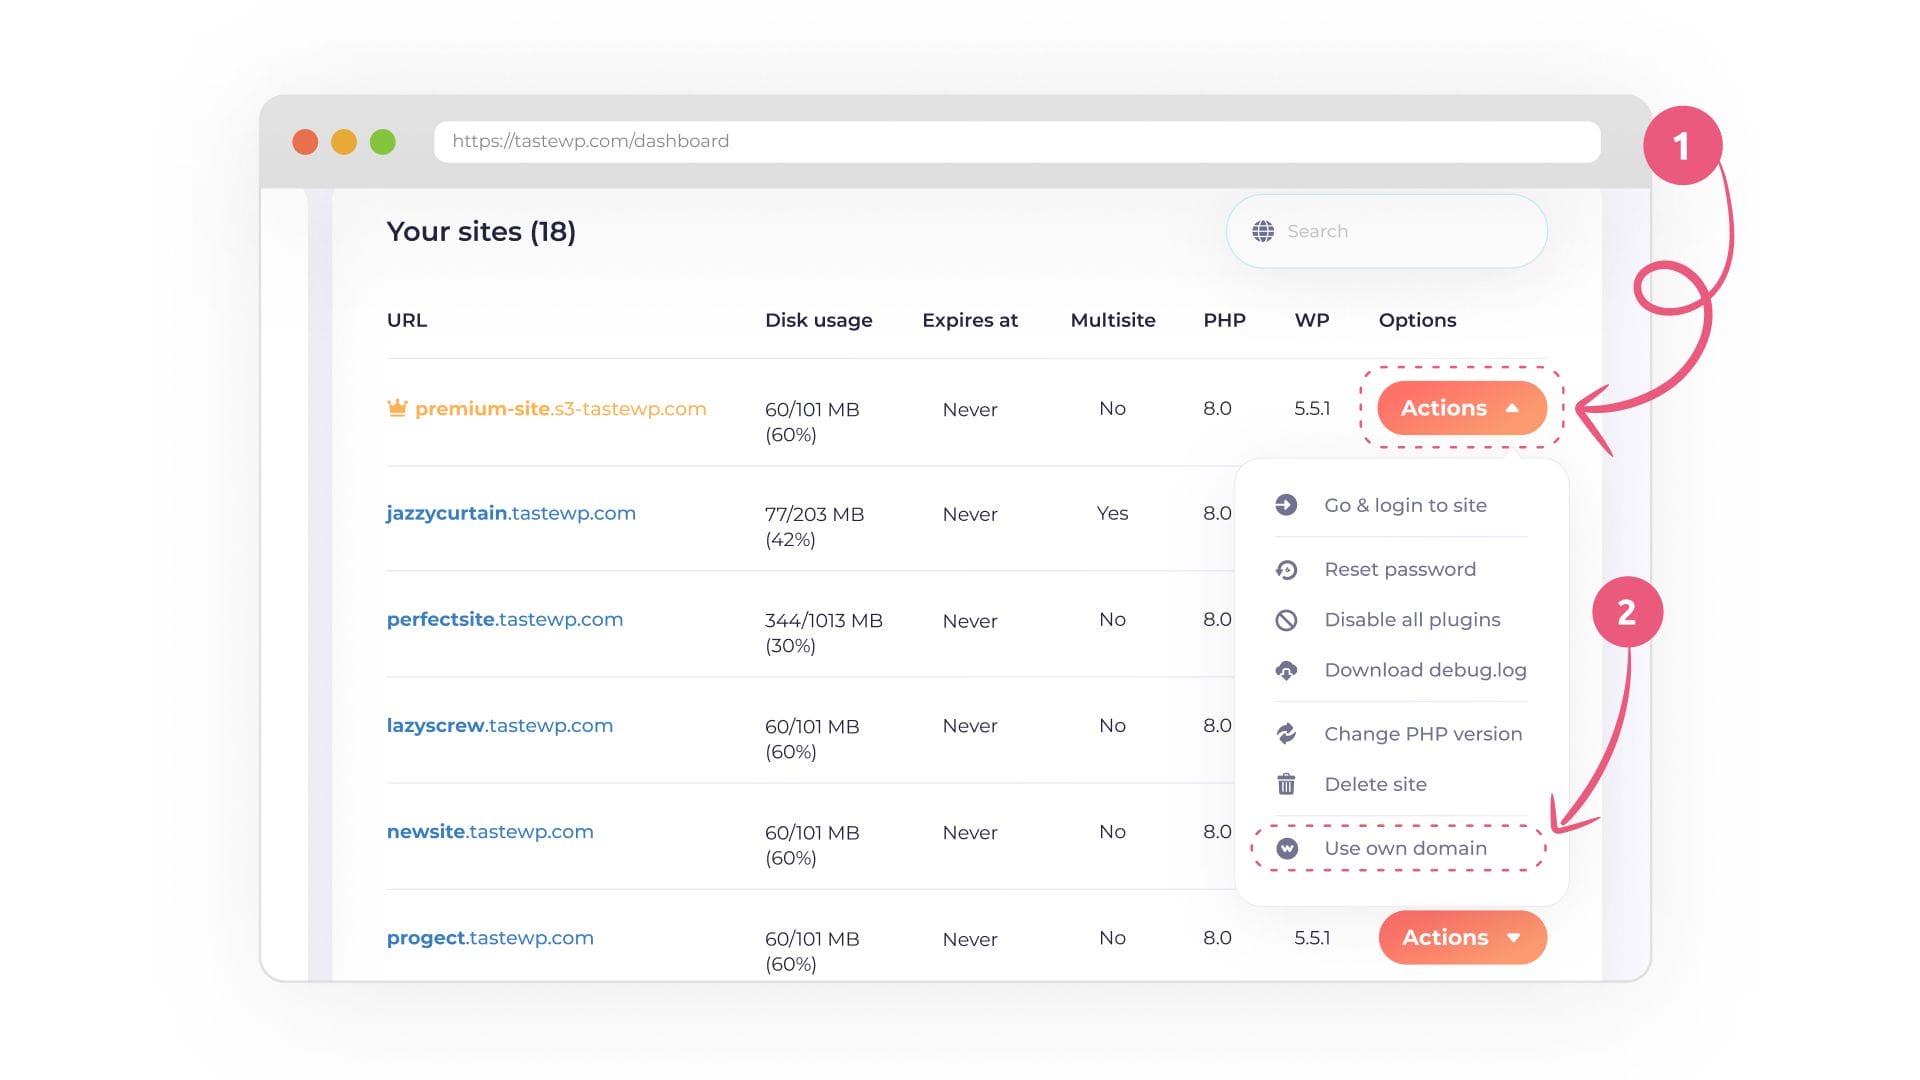
Task: Click the Delete site trash icon
Action: pyautogui.click(x=1286, y=785)
